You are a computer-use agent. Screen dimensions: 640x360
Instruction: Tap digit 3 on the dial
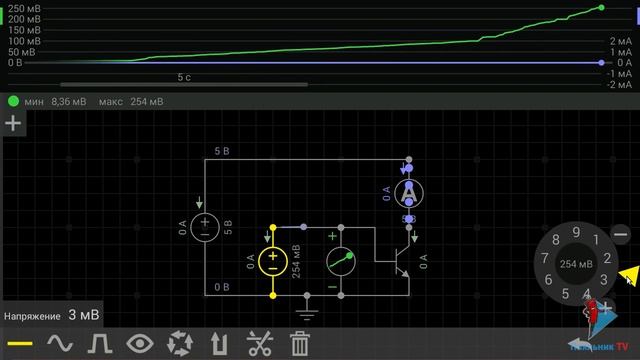click(x=604, y=280)
